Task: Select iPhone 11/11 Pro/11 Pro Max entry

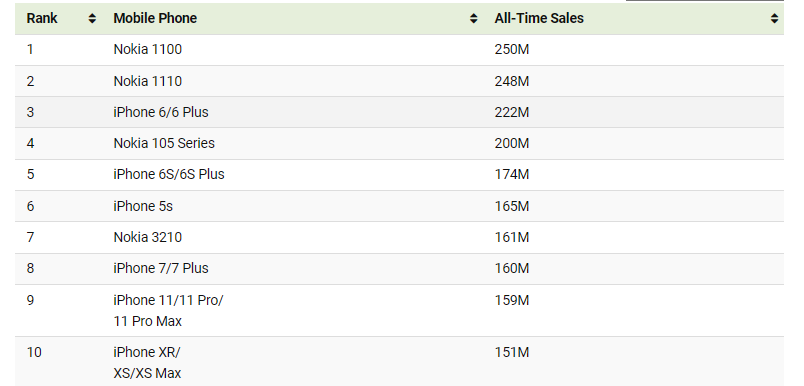Action: 168,311
